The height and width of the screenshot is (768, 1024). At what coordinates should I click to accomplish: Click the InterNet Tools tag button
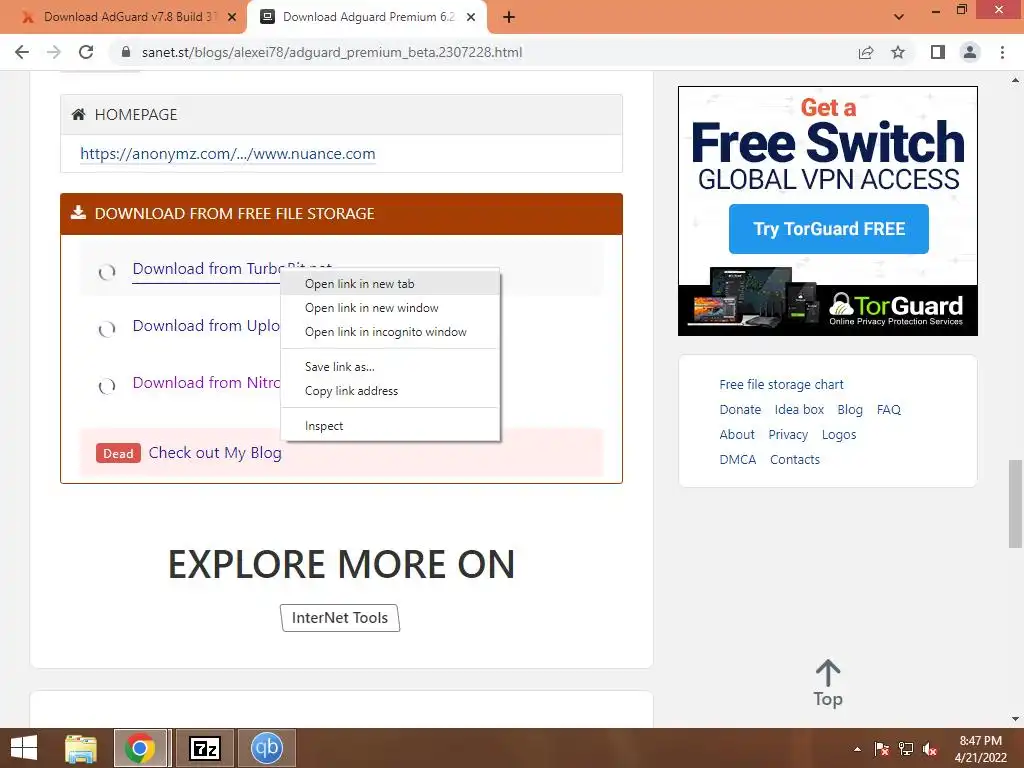pos(340,618)
